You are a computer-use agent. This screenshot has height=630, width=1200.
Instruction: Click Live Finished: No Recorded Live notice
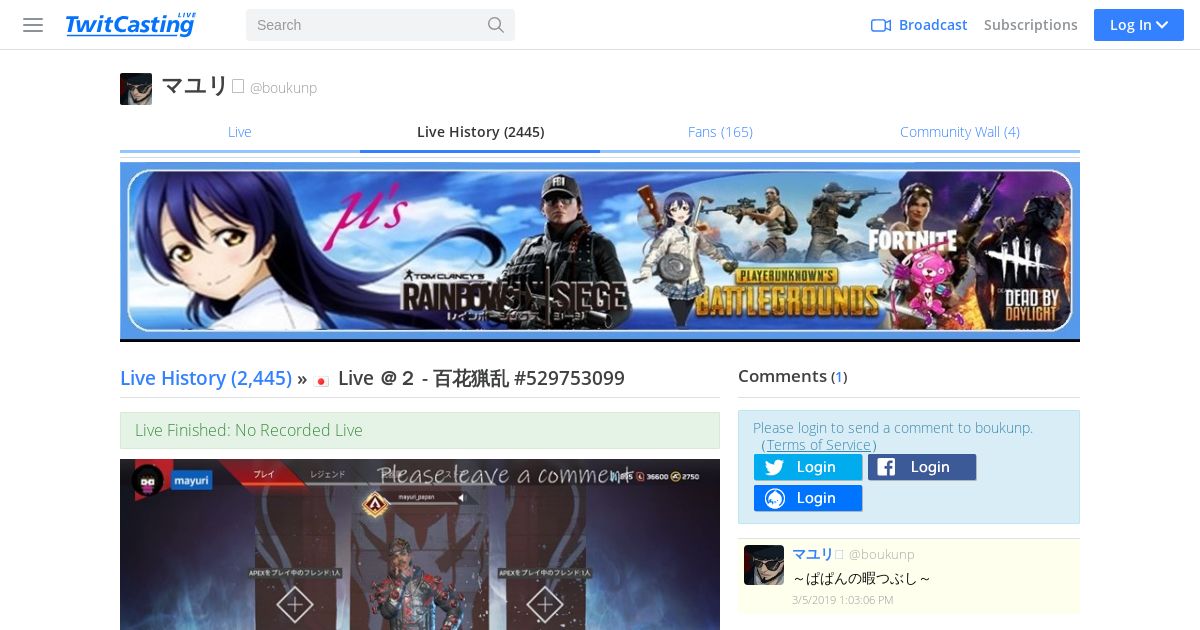tap(420, 430)
